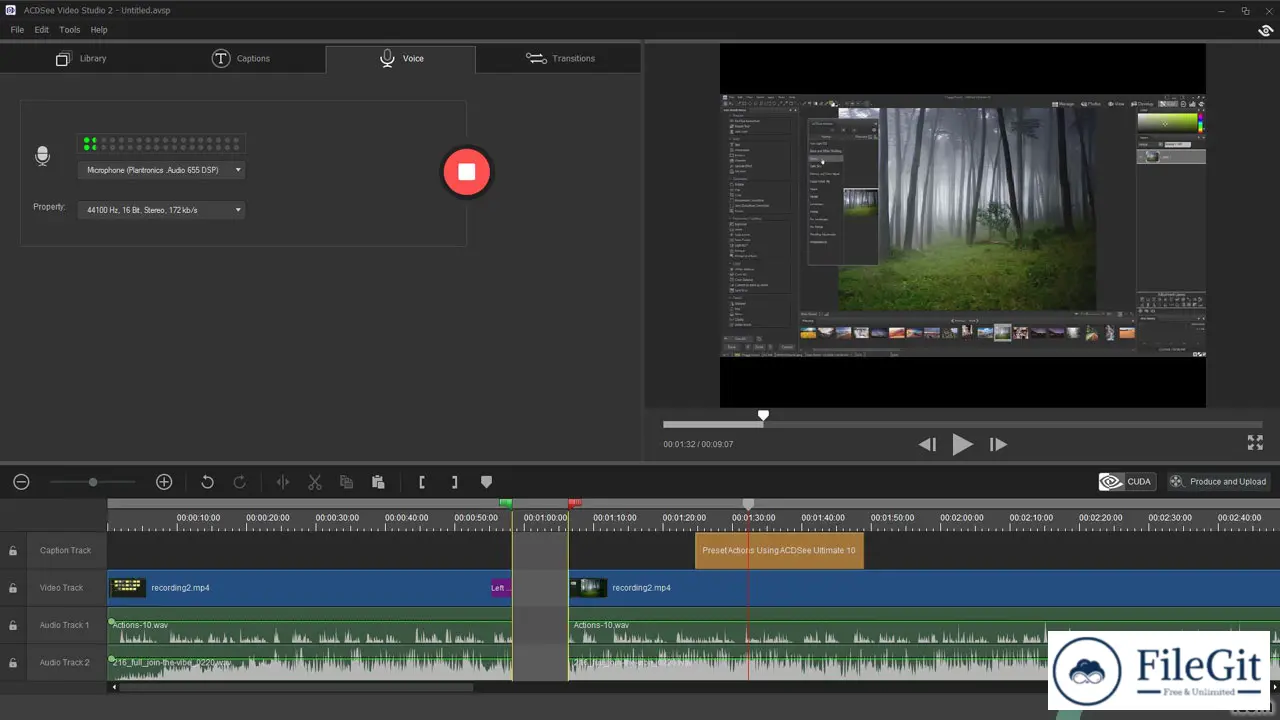Click the CUDA acceleration button

point(1127,482)
